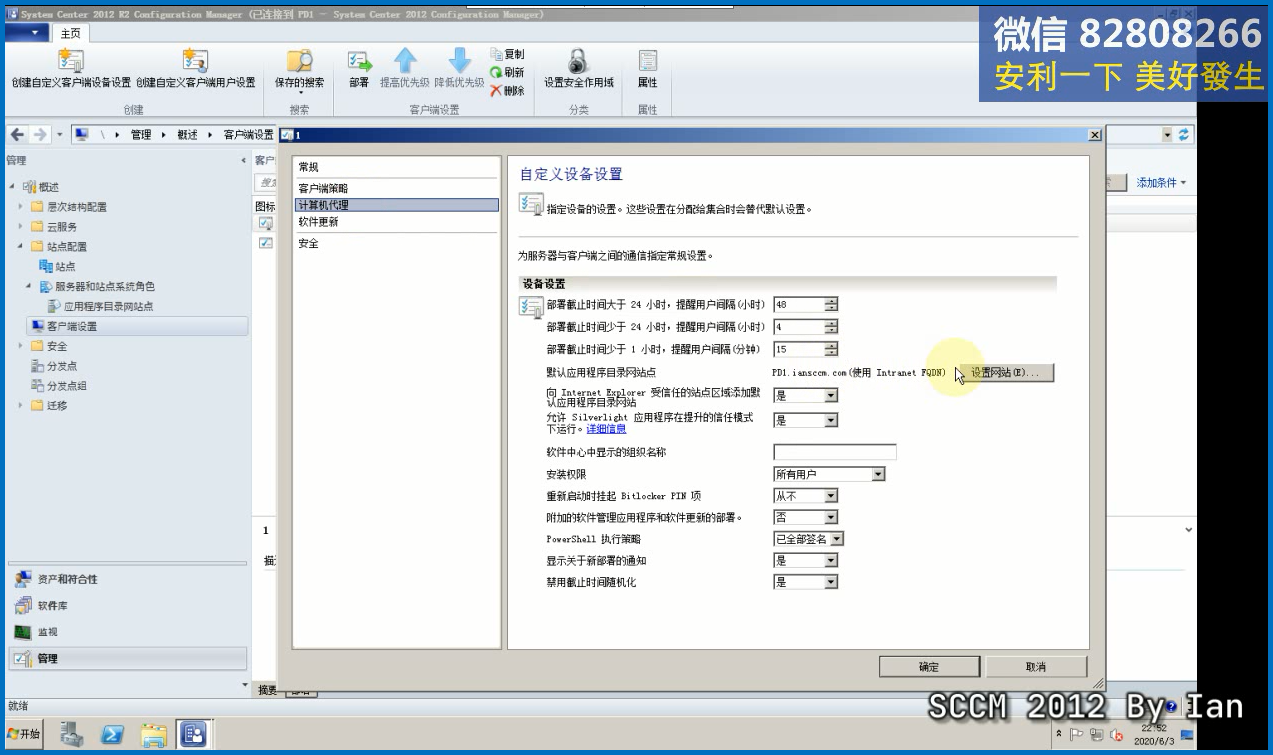Open Properties (属性) from the ribbon
1273x755 pixels.
coord(647,69)
